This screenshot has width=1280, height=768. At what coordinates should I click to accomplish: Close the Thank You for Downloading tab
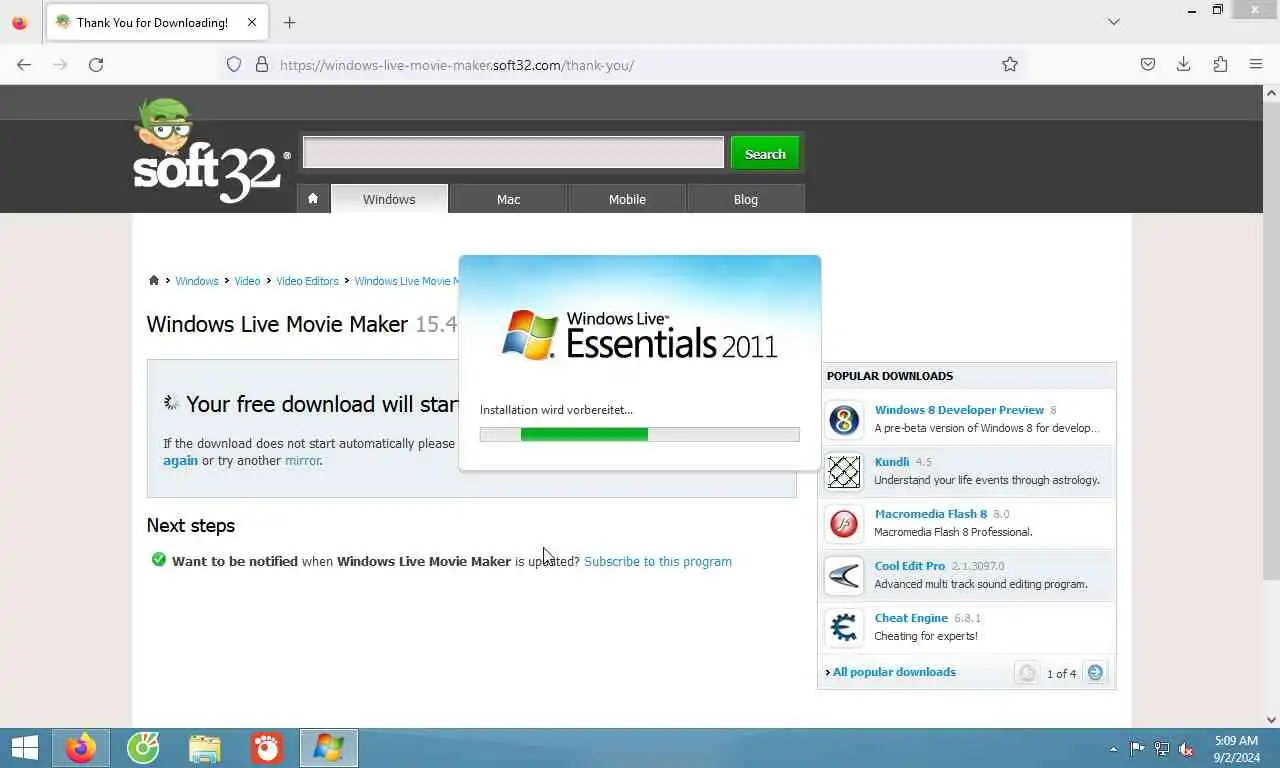pyautogui.click(x=252, y=22)
